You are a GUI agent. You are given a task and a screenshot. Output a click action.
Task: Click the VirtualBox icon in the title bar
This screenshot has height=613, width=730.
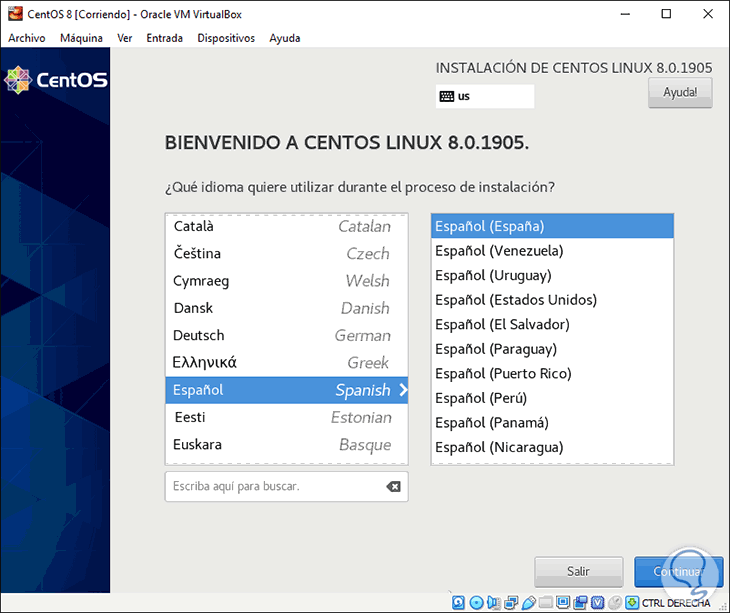tap(15, 14)
